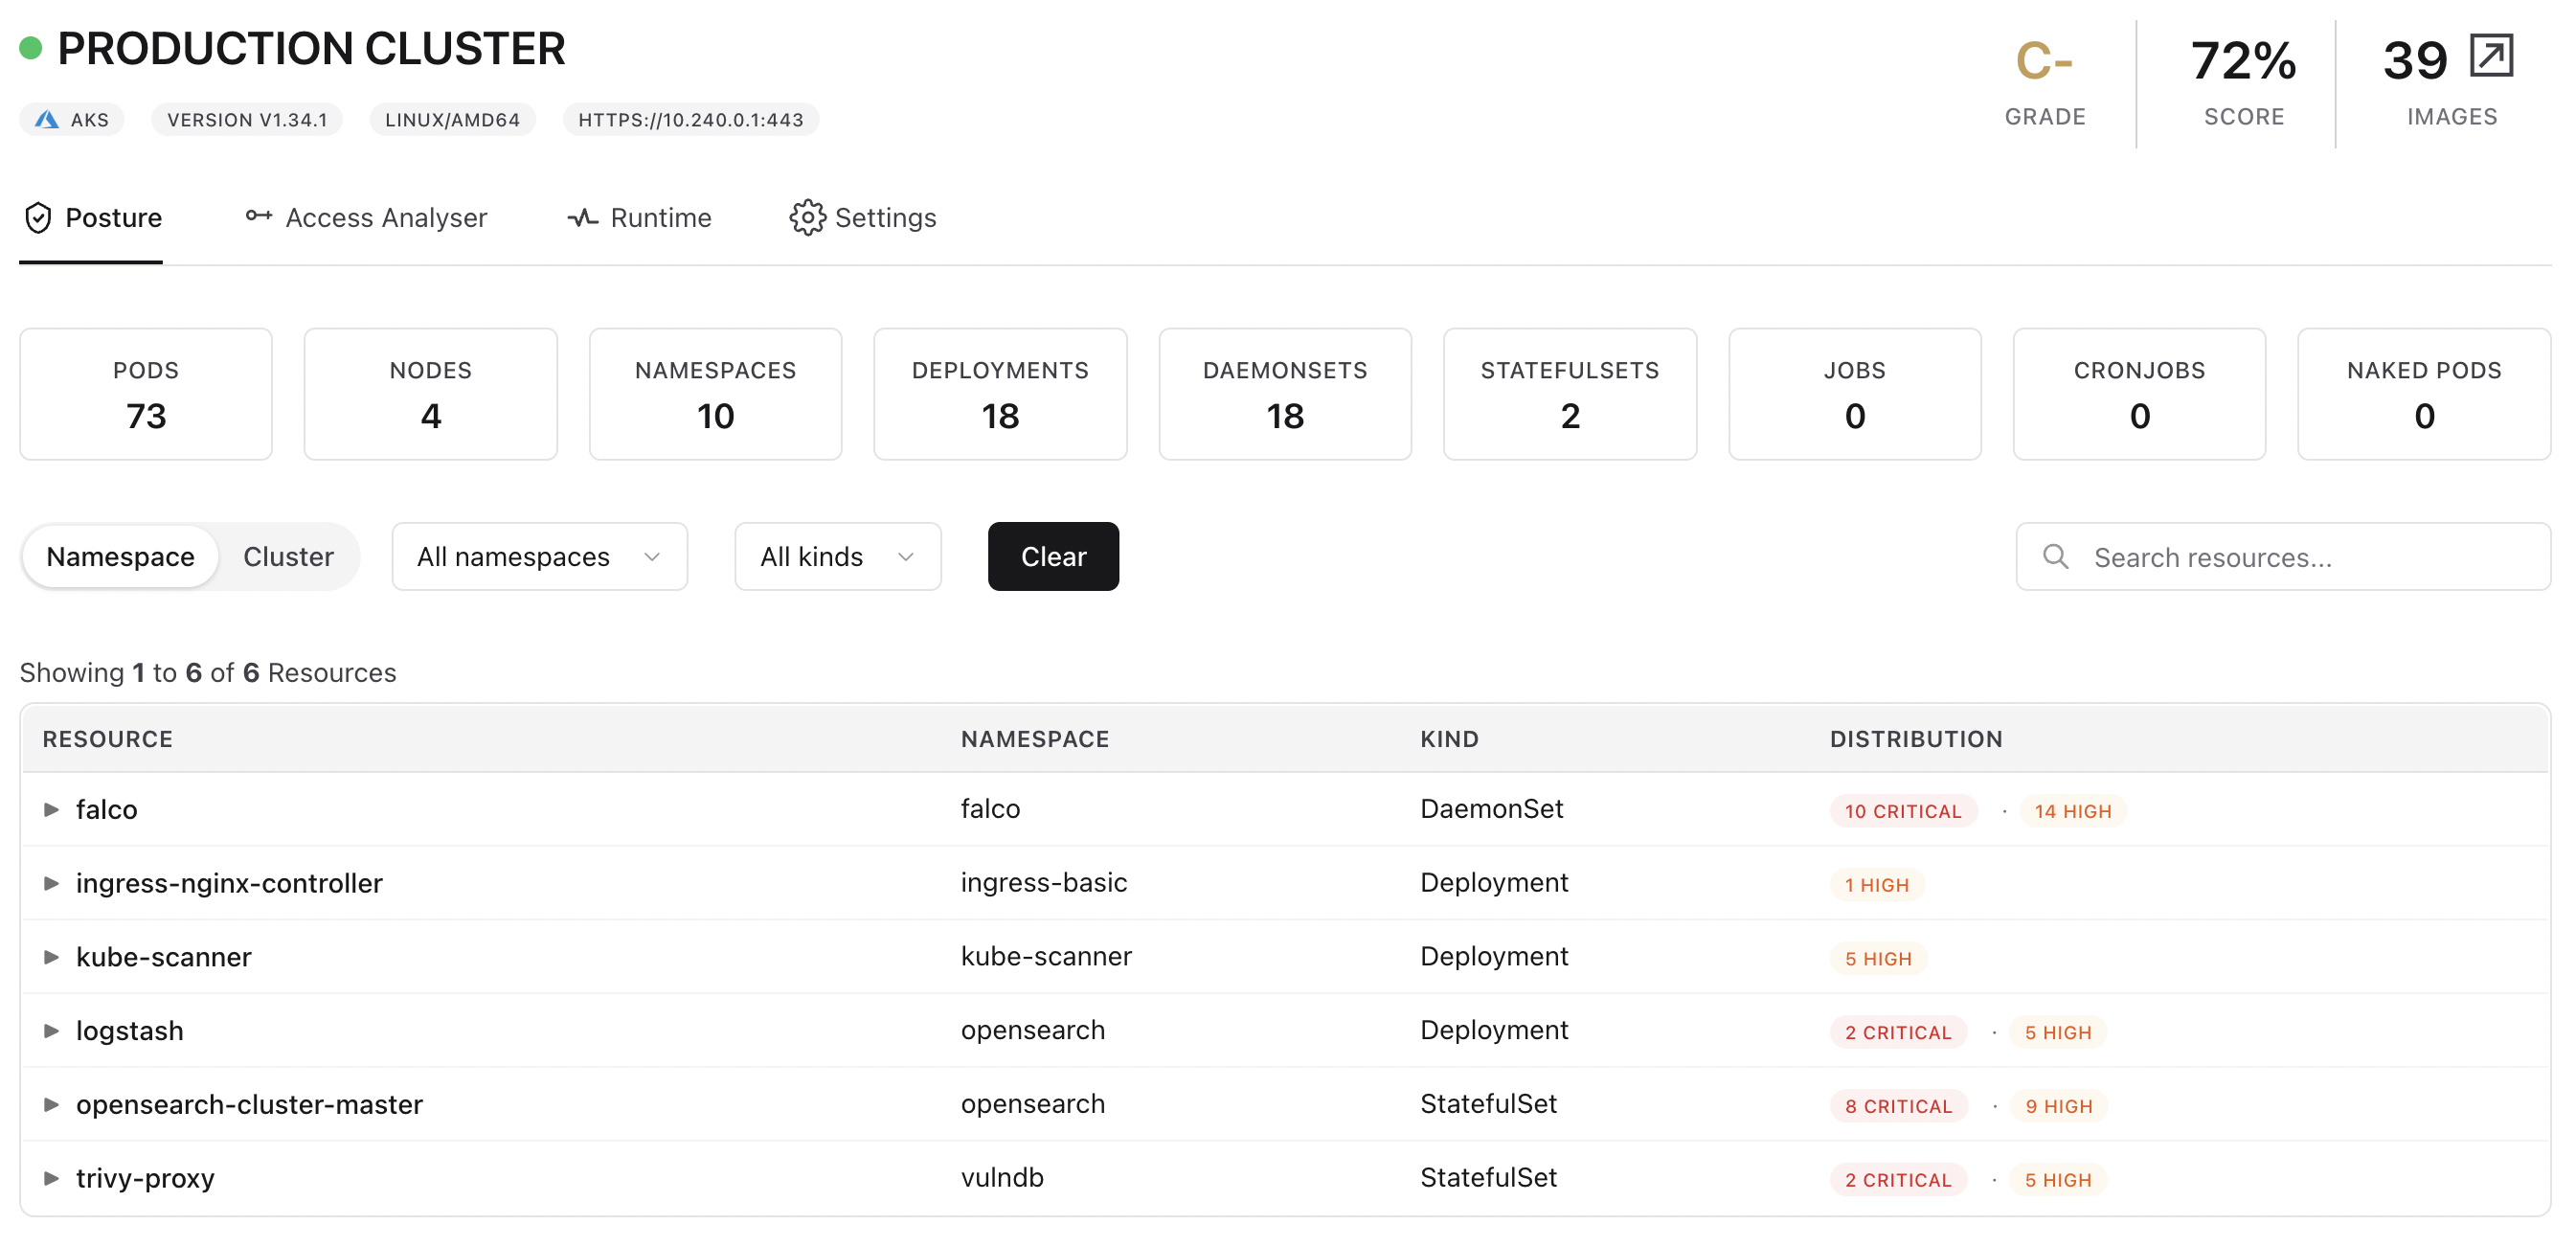Click the Distribution column header
This screenshot has height=1247, width=2576.
click(1915, 740)
